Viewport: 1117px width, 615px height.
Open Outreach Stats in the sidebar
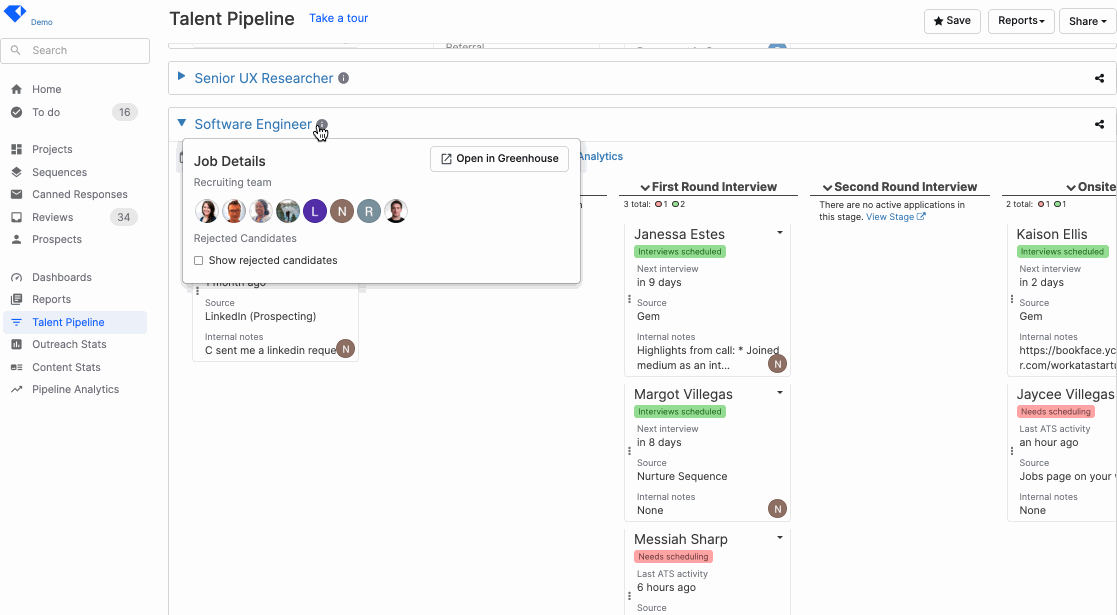click(14, 344)
